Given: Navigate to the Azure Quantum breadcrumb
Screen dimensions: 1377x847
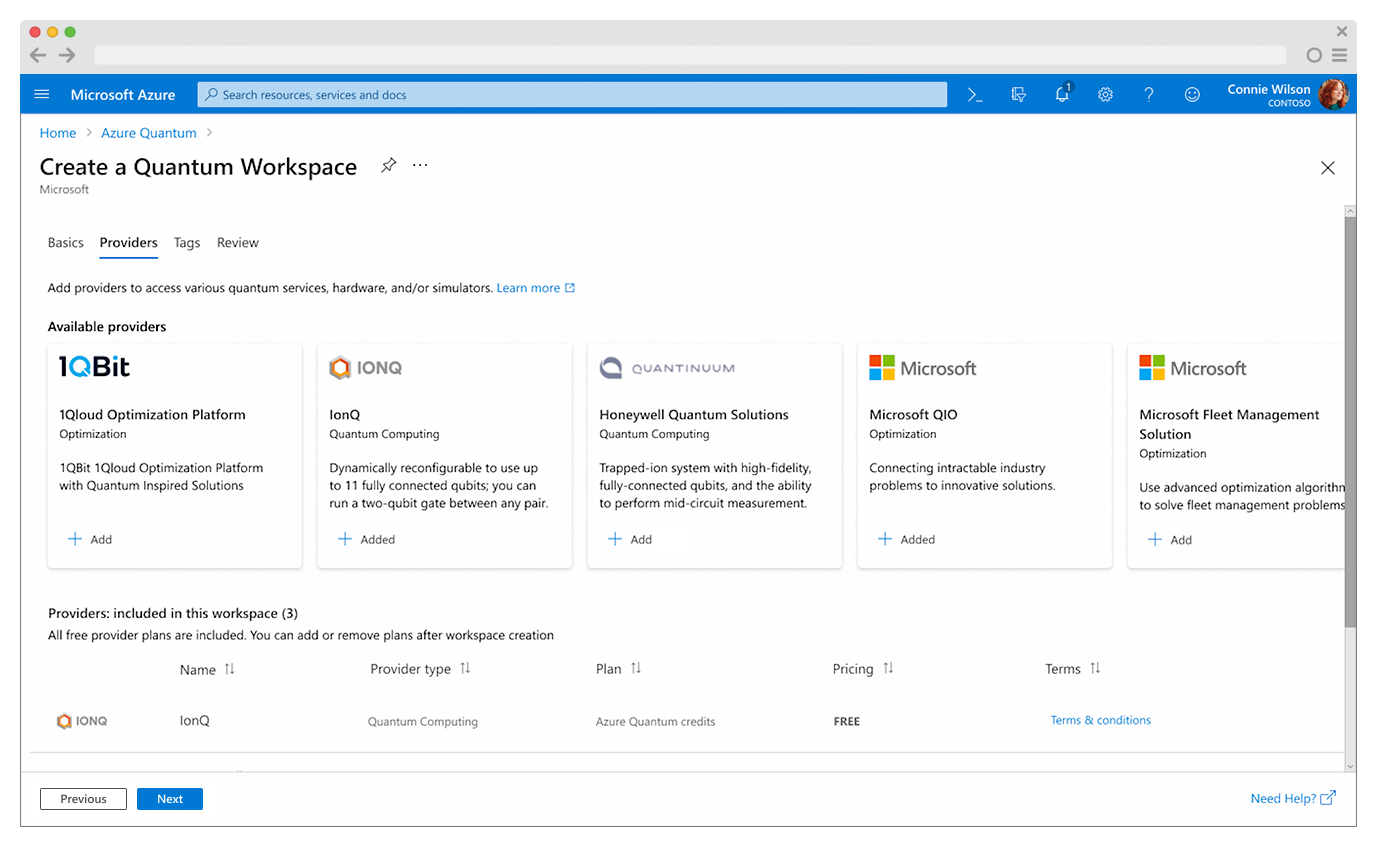Looking at the screenshot, I should pos(149,132).
